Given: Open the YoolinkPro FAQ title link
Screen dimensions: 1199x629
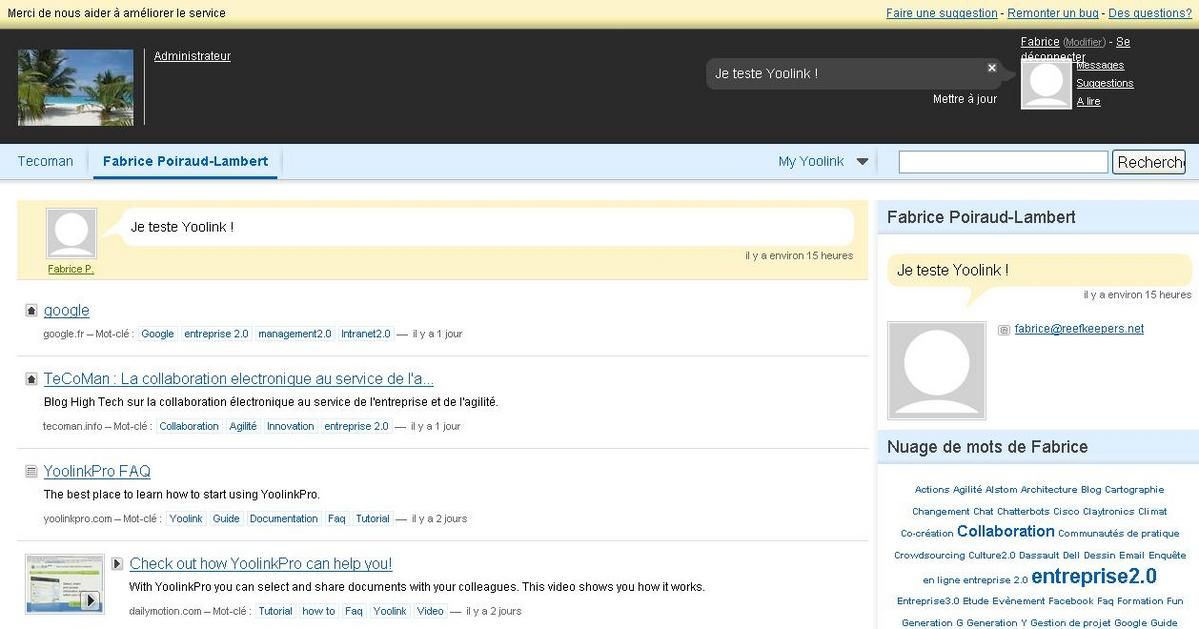Looking at the screenshot, I should 97,472.
